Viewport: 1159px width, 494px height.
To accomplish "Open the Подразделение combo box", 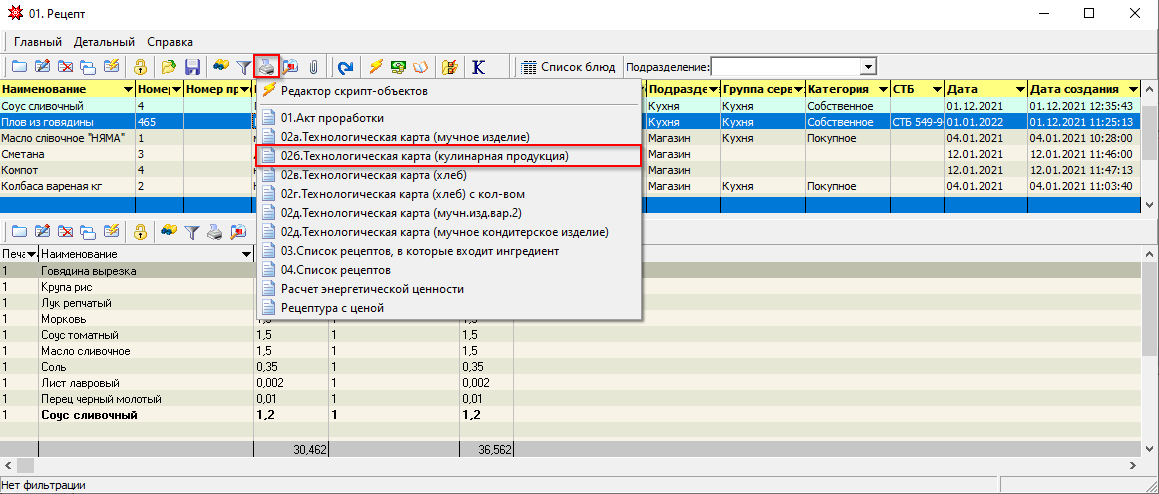I will pos(868,67).
